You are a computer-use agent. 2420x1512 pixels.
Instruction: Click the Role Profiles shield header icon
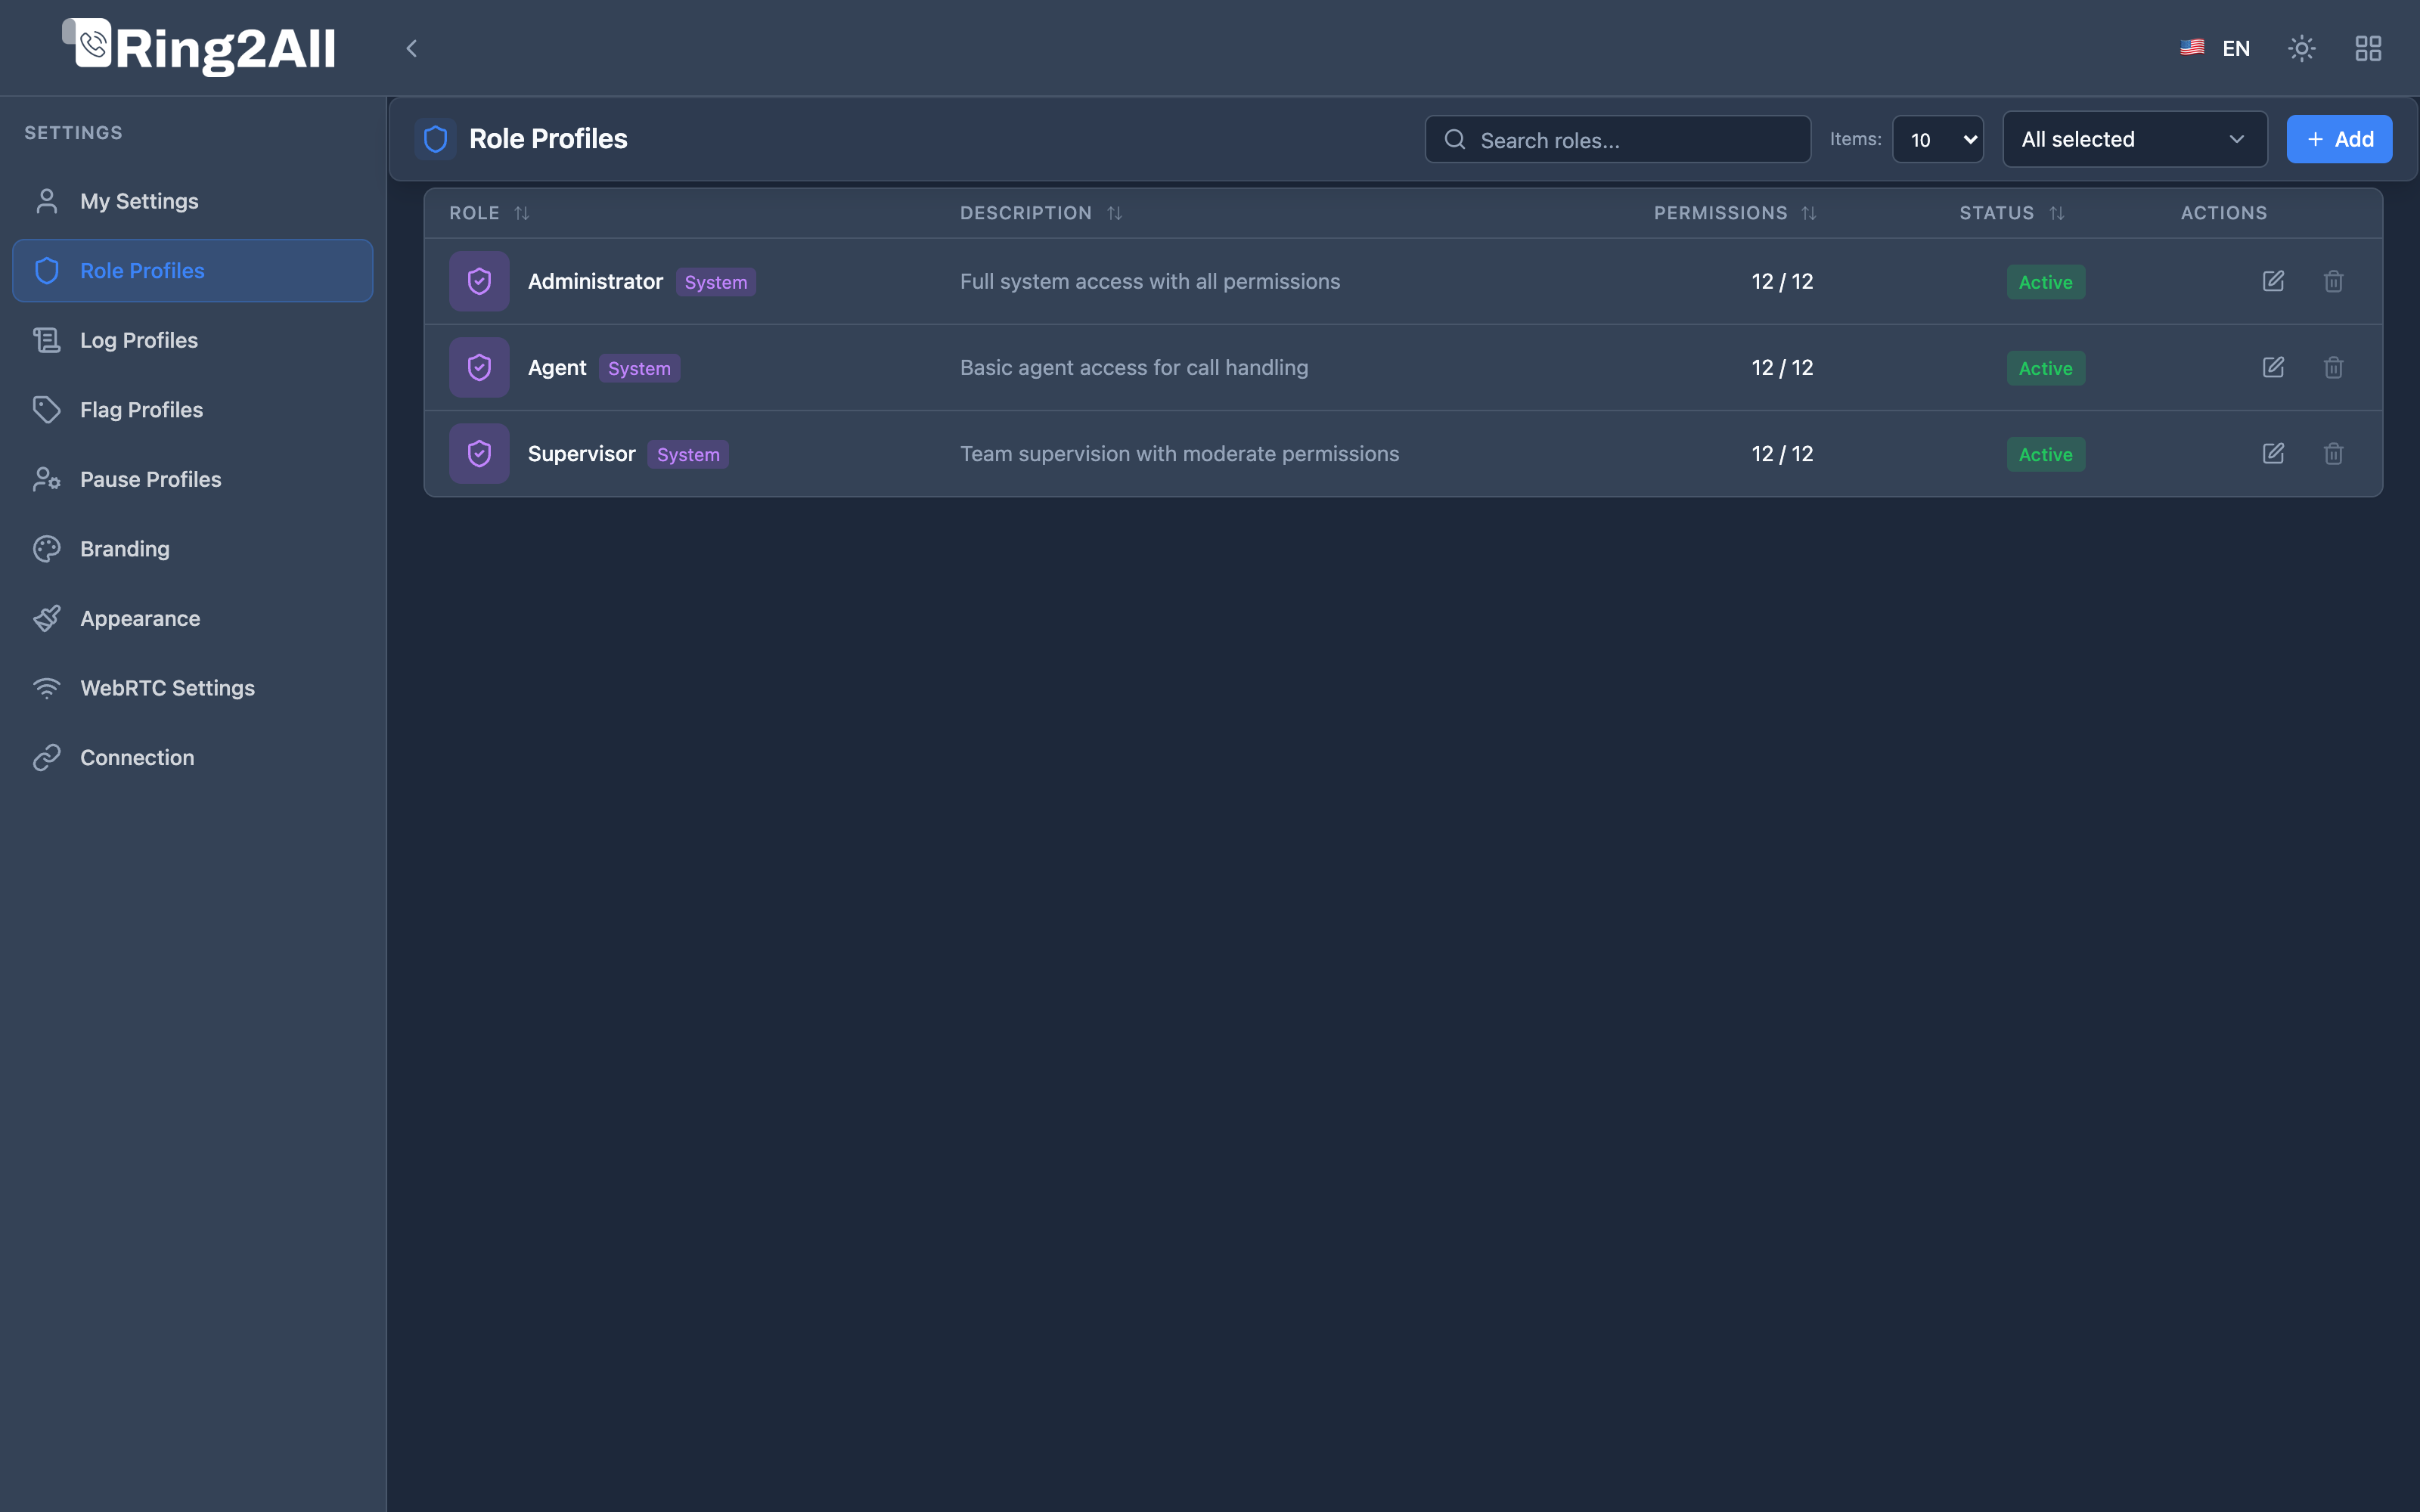(435, 139)
